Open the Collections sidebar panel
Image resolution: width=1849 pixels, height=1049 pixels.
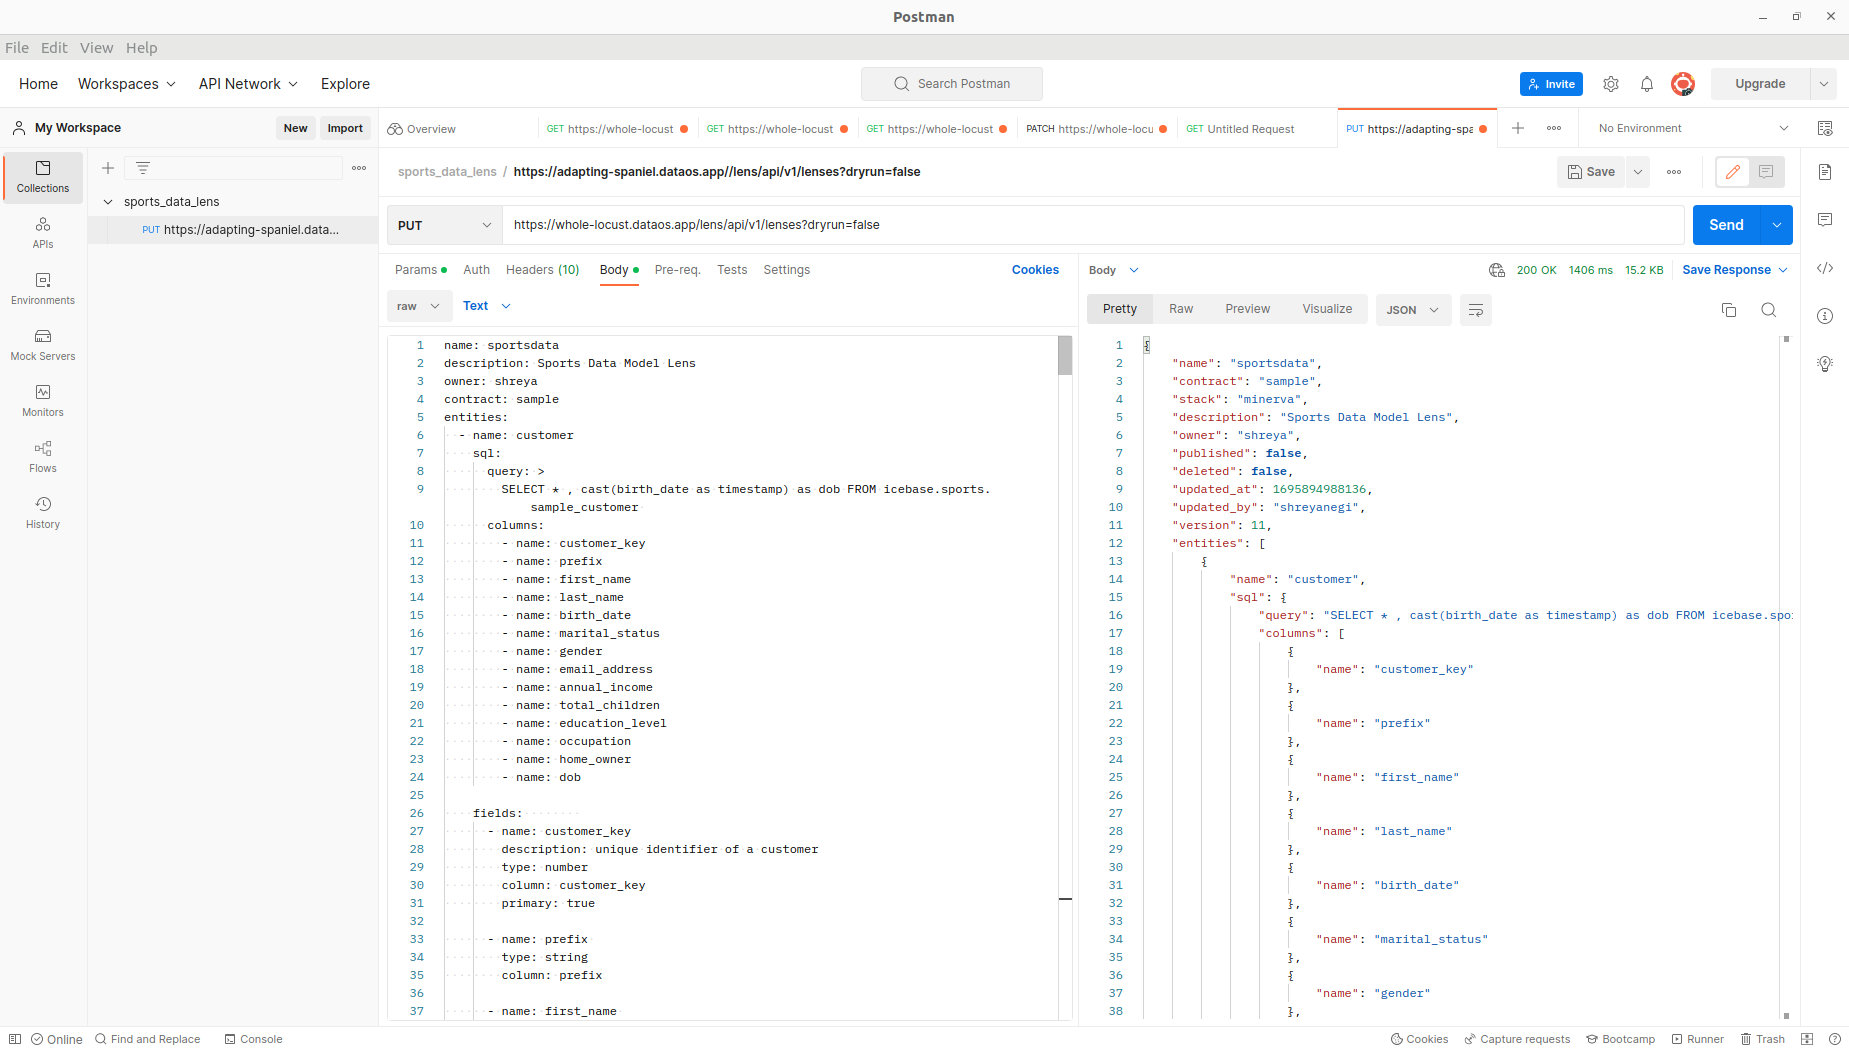click(x=43, y=177)
